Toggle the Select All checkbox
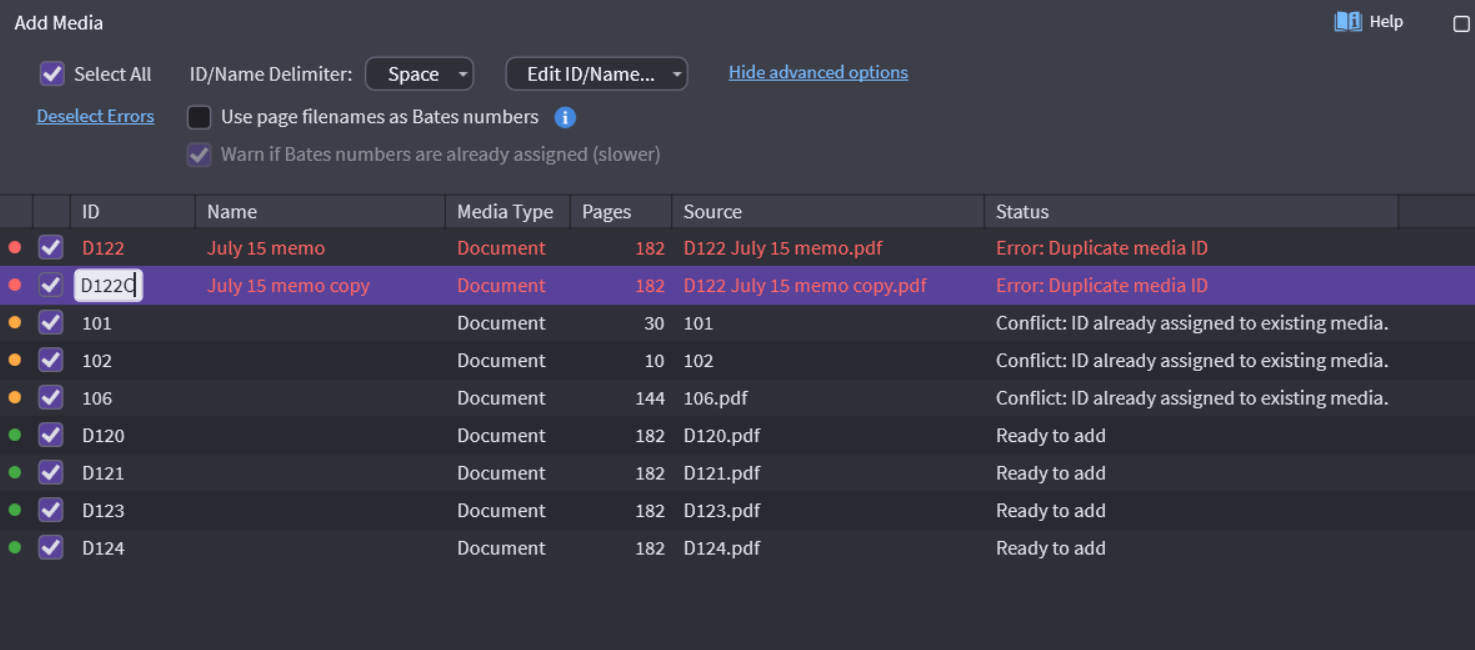This screenshot has height=650, width=1475. (52, 74)
